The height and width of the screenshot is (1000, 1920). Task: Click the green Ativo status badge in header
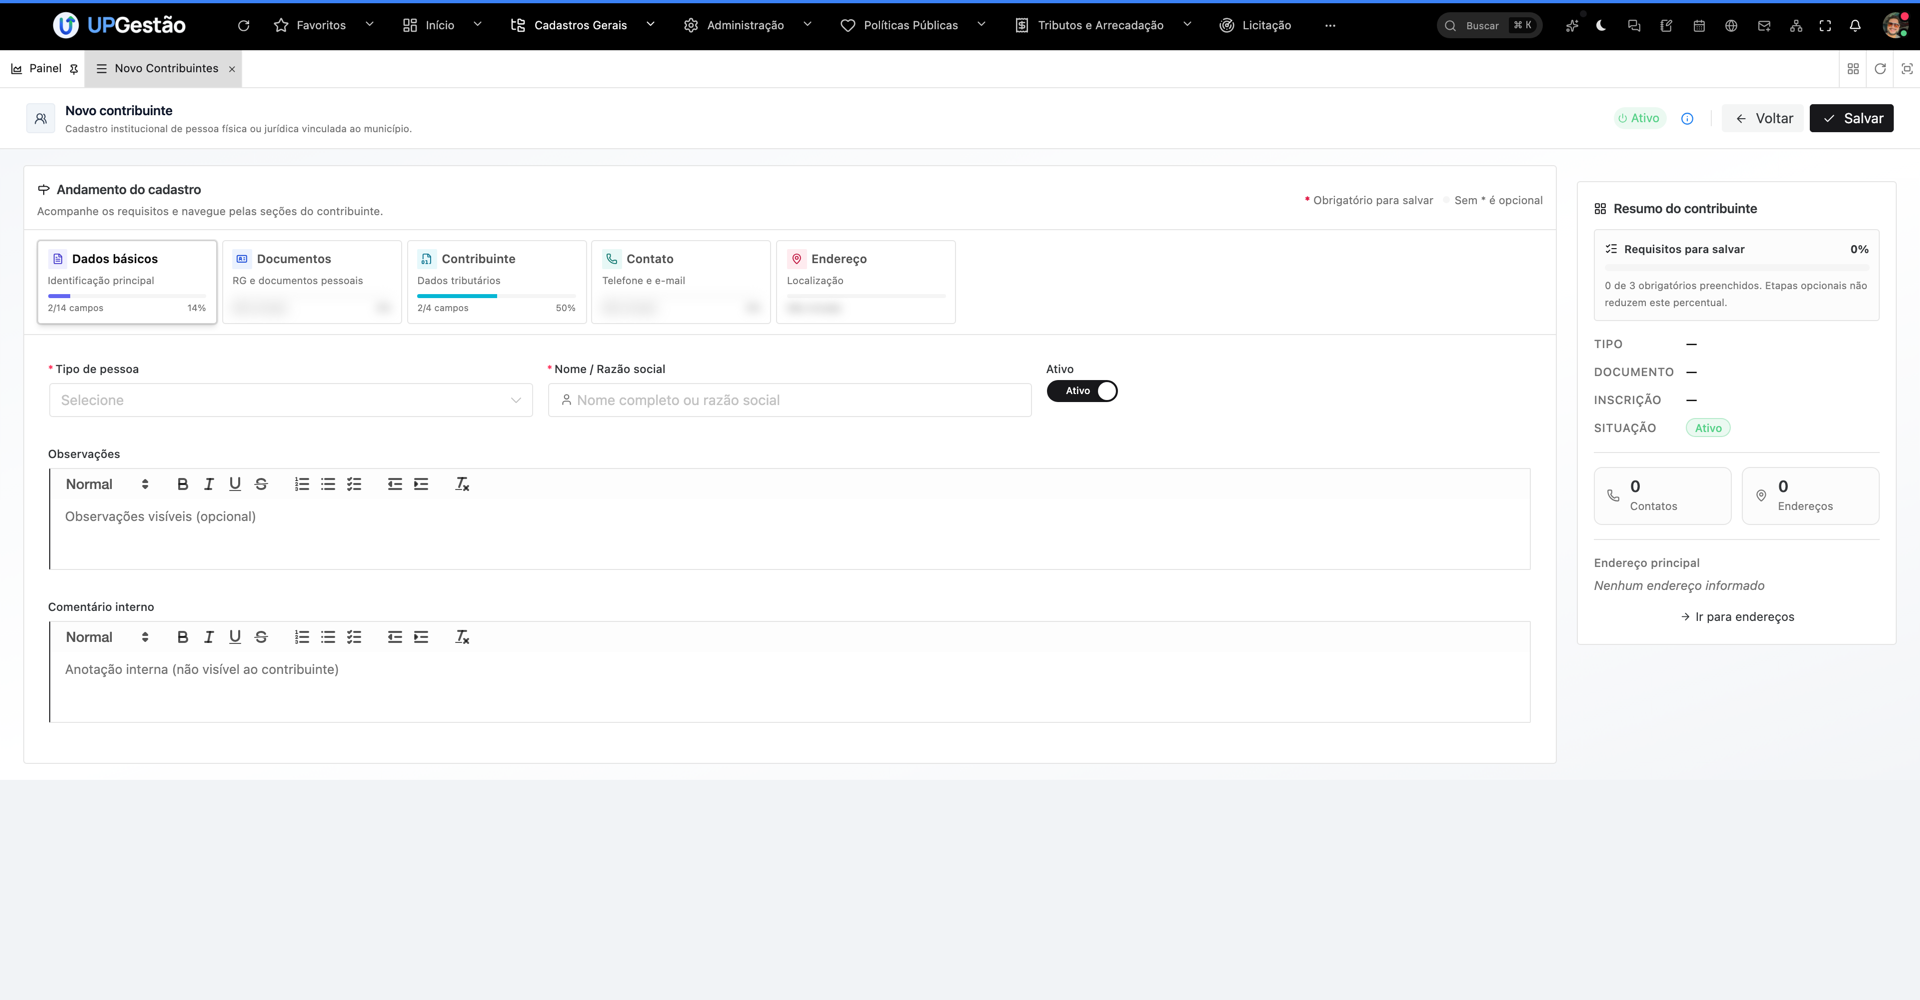point(1639,118)
